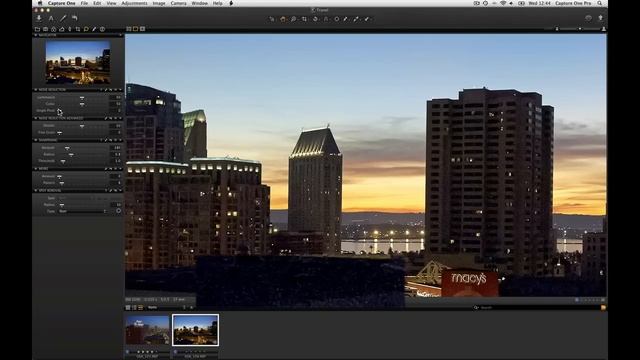
Task: Toggle color tag on selected second thumbnail
Action: [176, 351]
